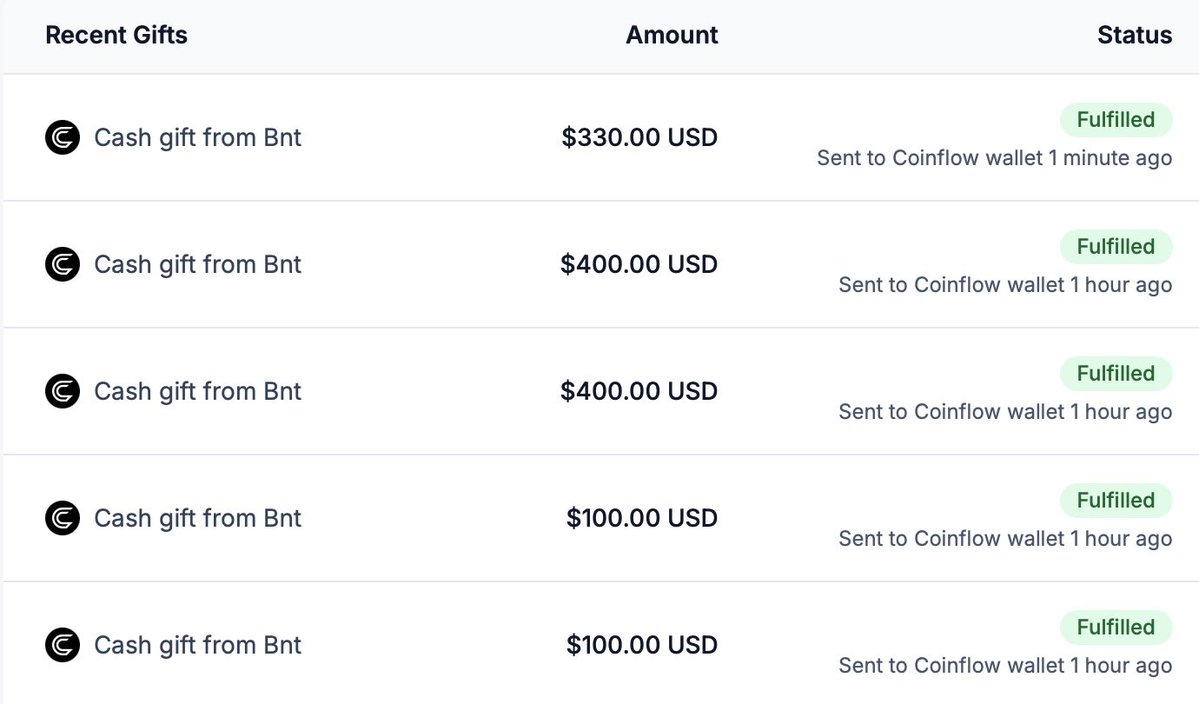Select the Recent Gifts column header
The image size is (1199, 704).
point(116,35)
